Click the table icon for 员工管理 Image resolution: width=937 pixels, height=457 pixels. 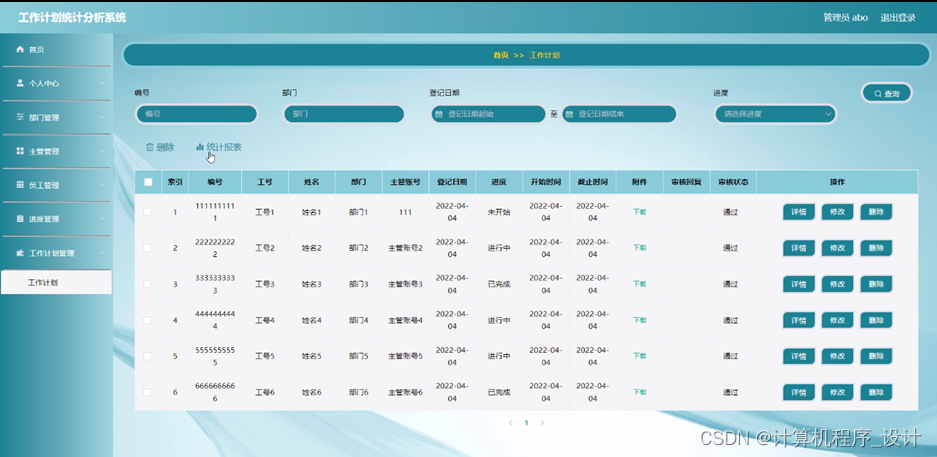tap(20, 185)
